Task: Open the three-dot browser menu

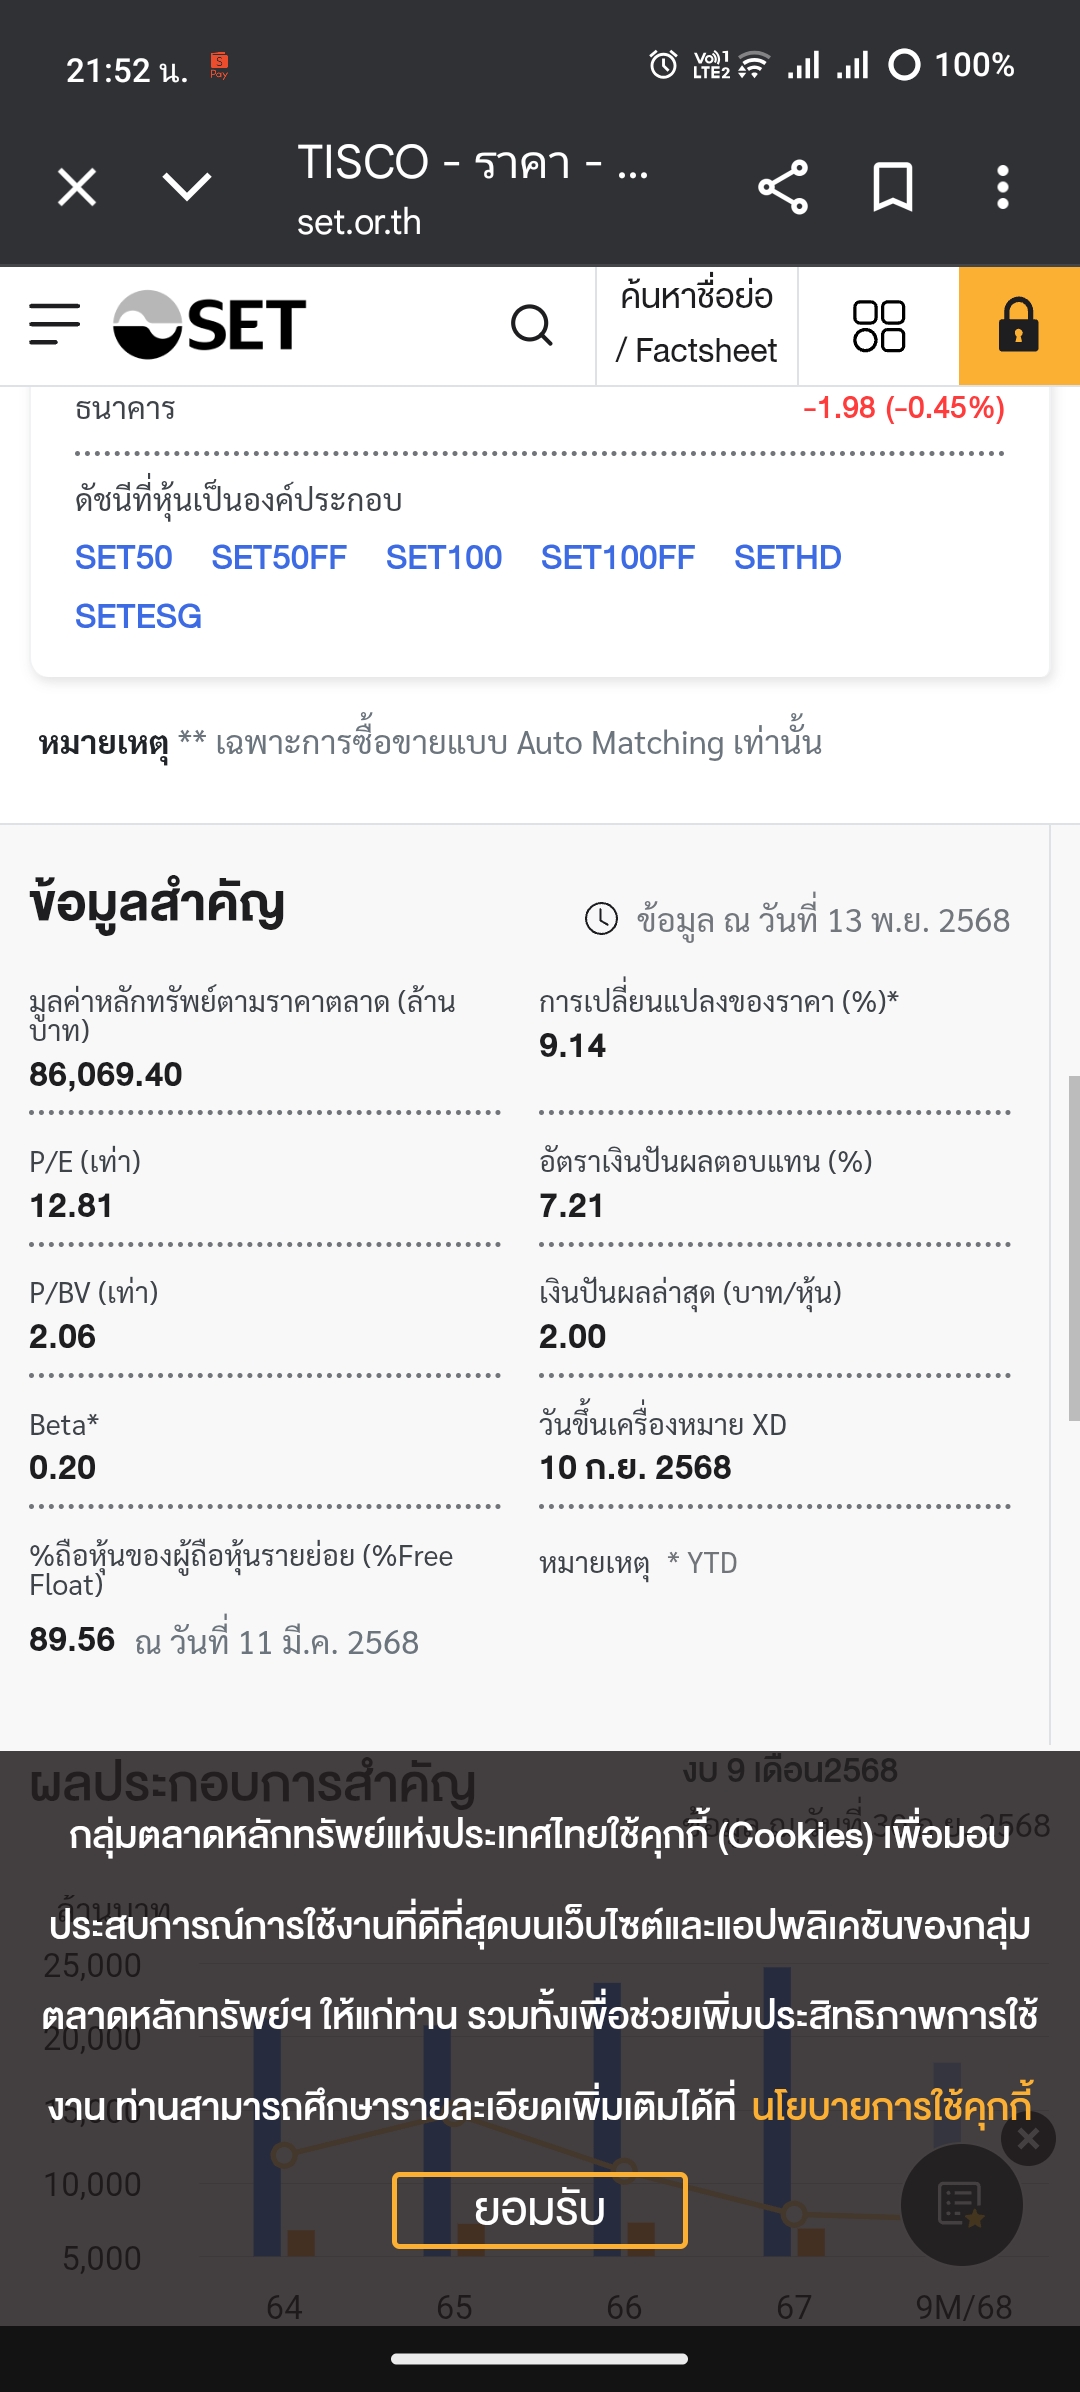Action: [x=1002, y=187]
